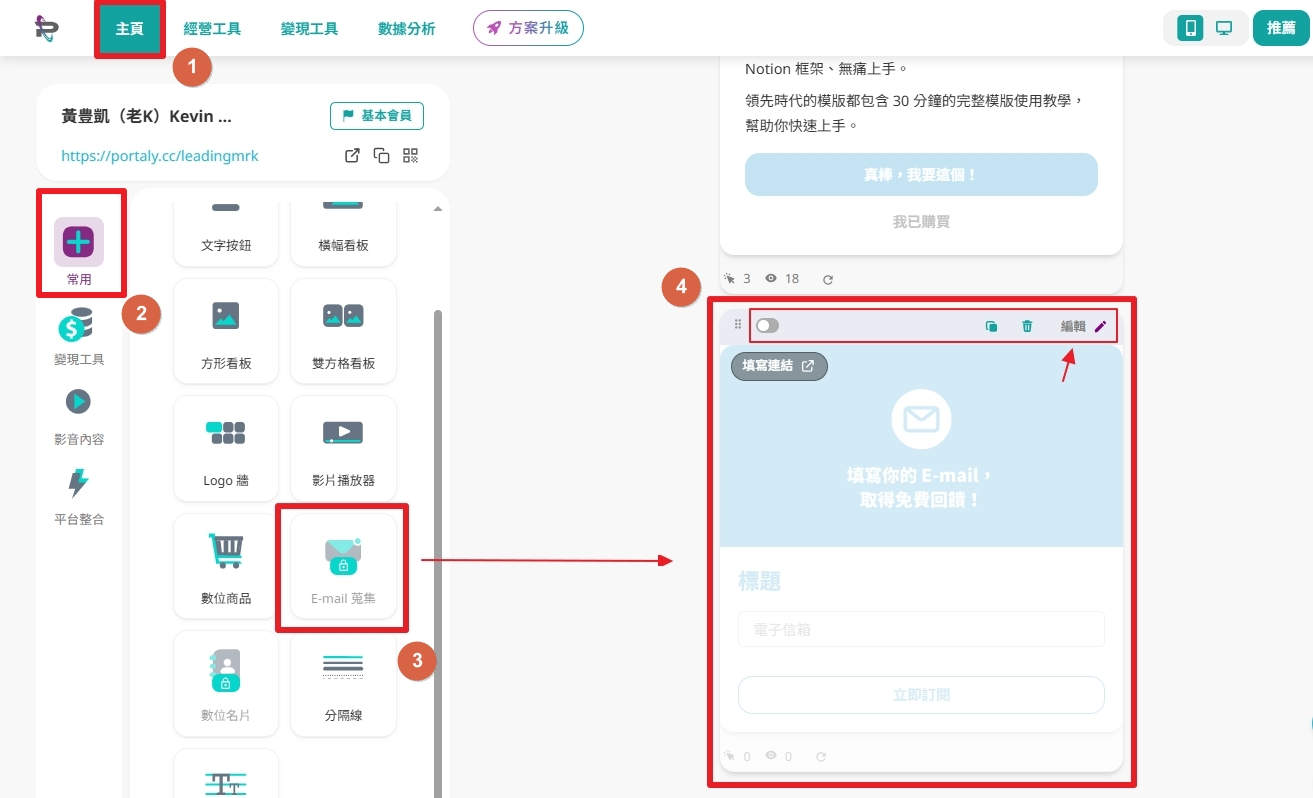Add the 影片播放器 block
The width and height of the screenshot is (1313, 798).
tap(343, 448)
